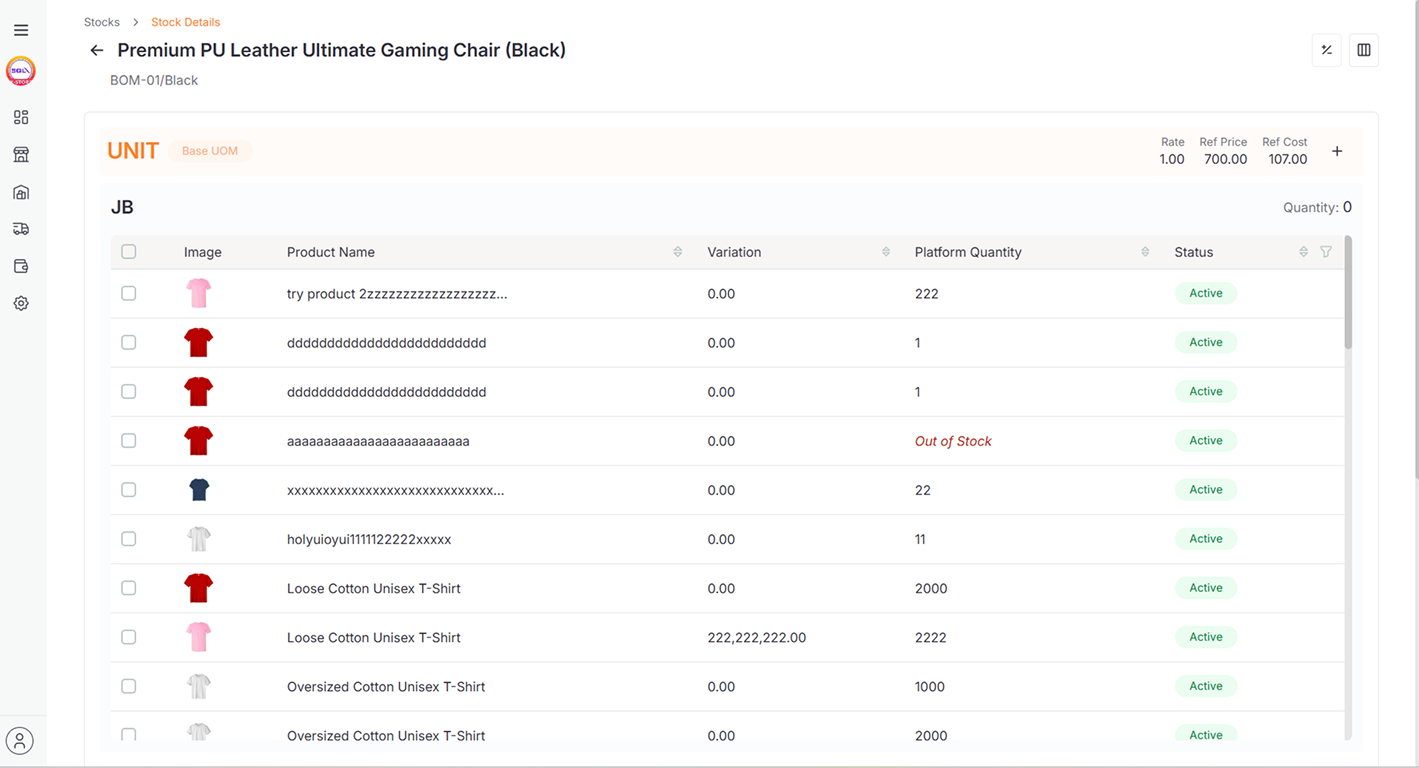The width and height of the screenshot is (1419, 768).
Task: Open the user profile icon at bottom left
Action: click(20, 741)
